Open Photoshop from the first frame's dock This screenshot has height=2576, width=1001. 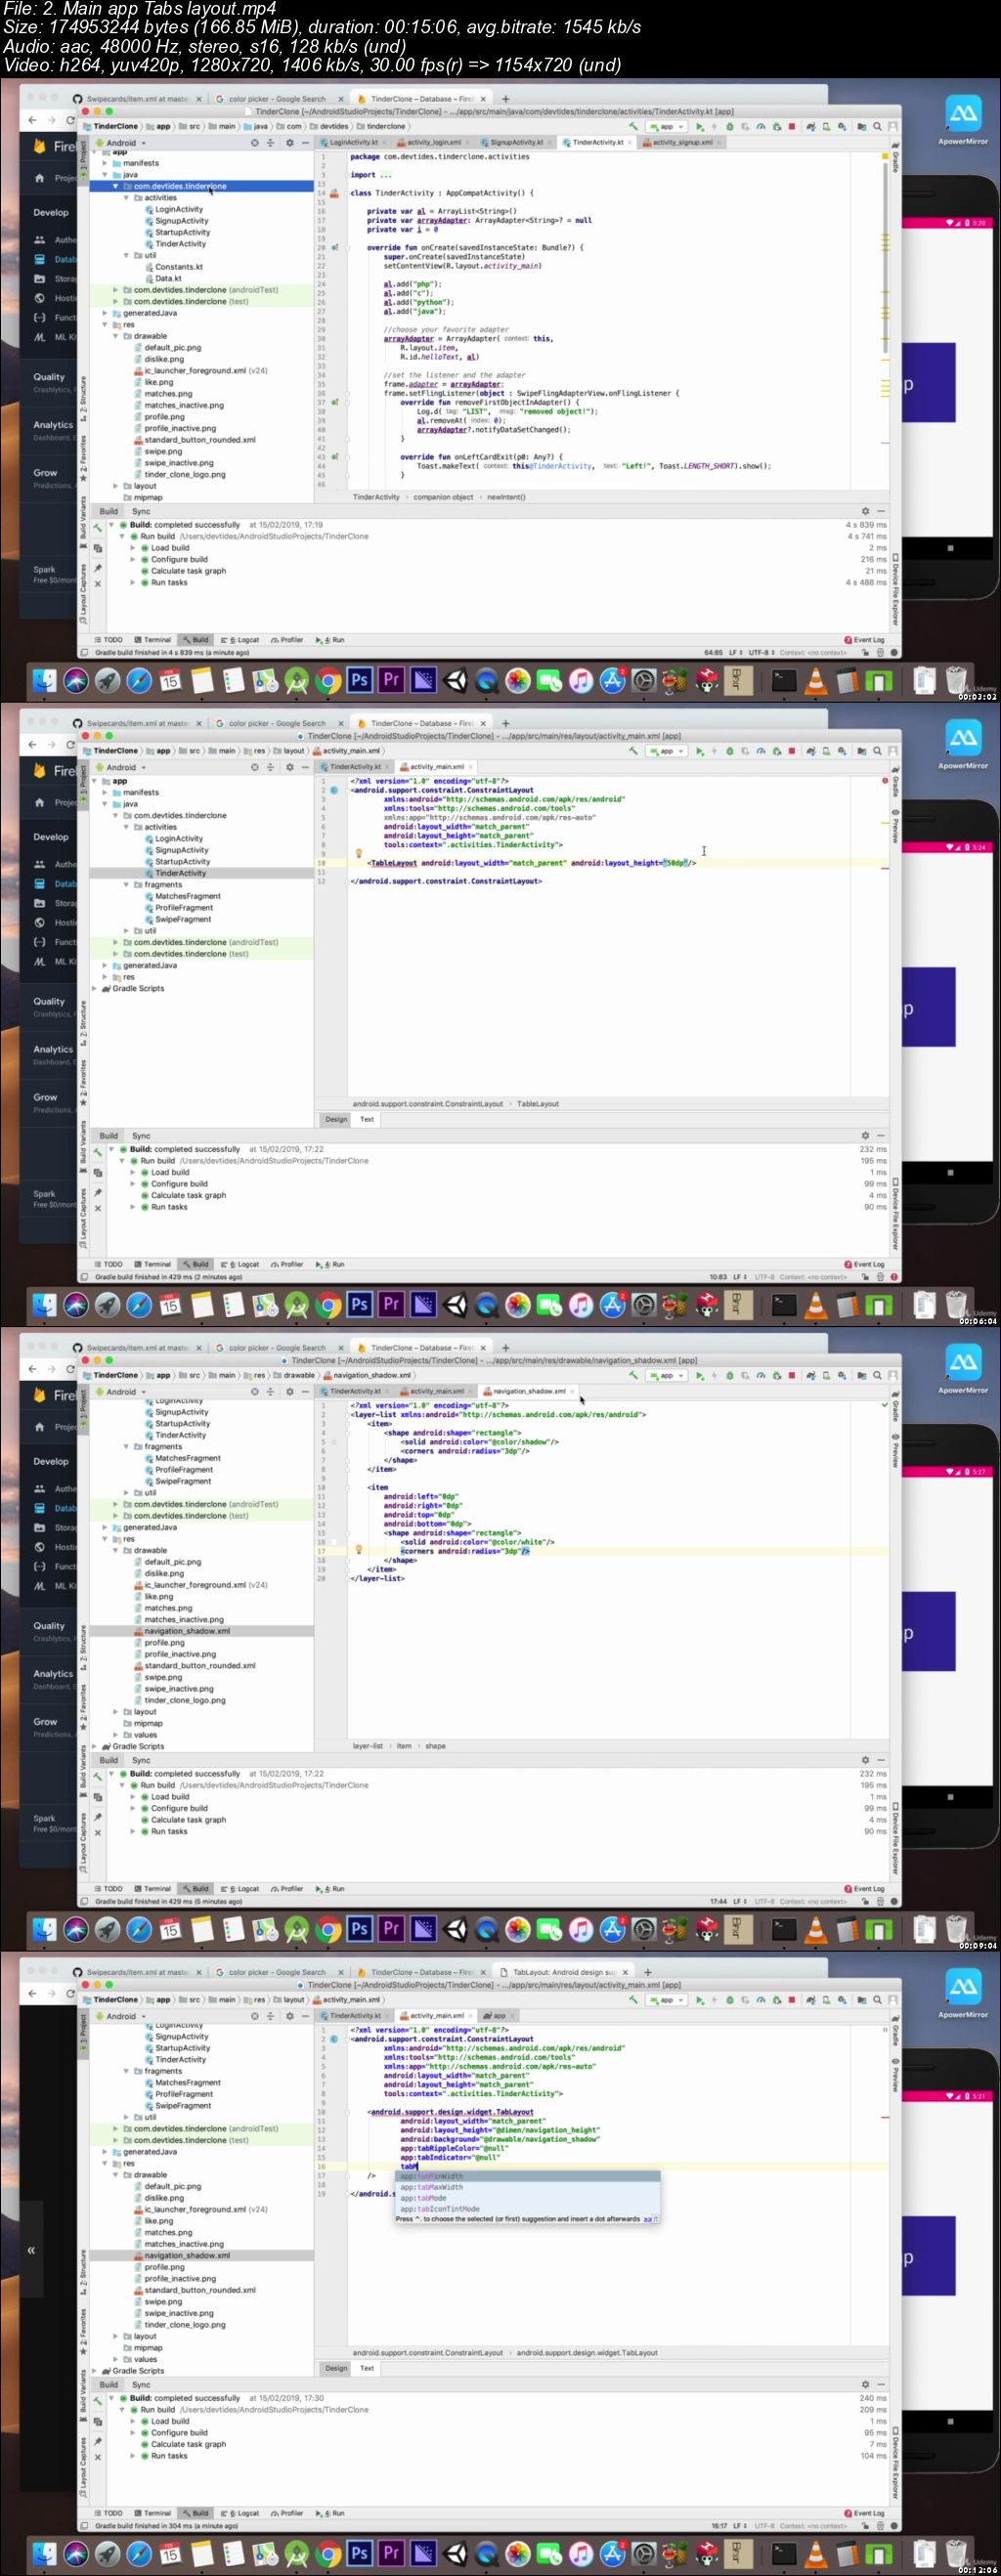coord(359,680)
